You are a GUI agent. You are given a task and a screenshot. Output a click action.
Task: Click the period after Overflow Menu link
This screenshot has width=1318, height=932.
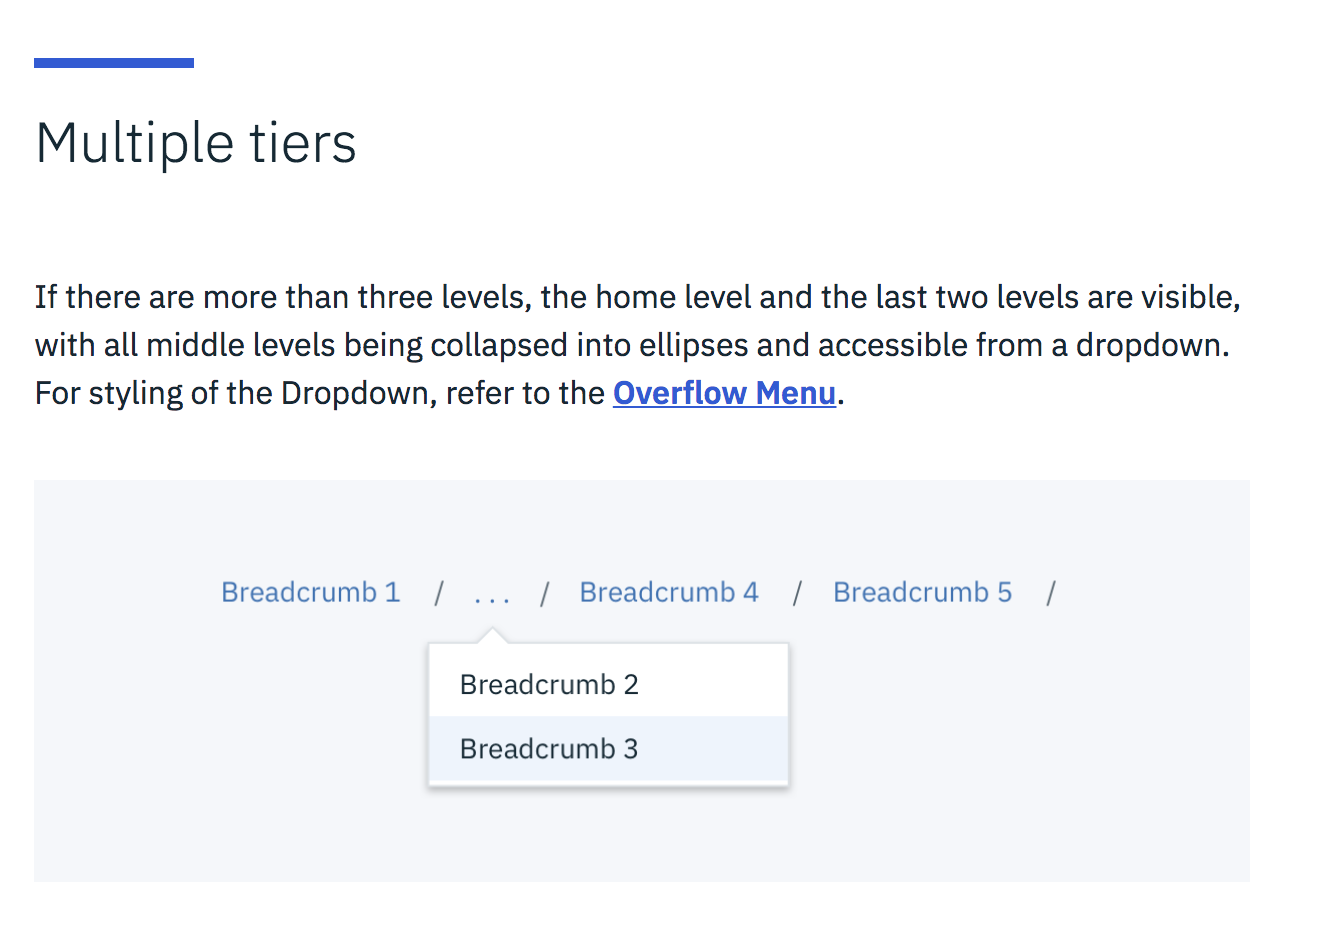(842, 396)
